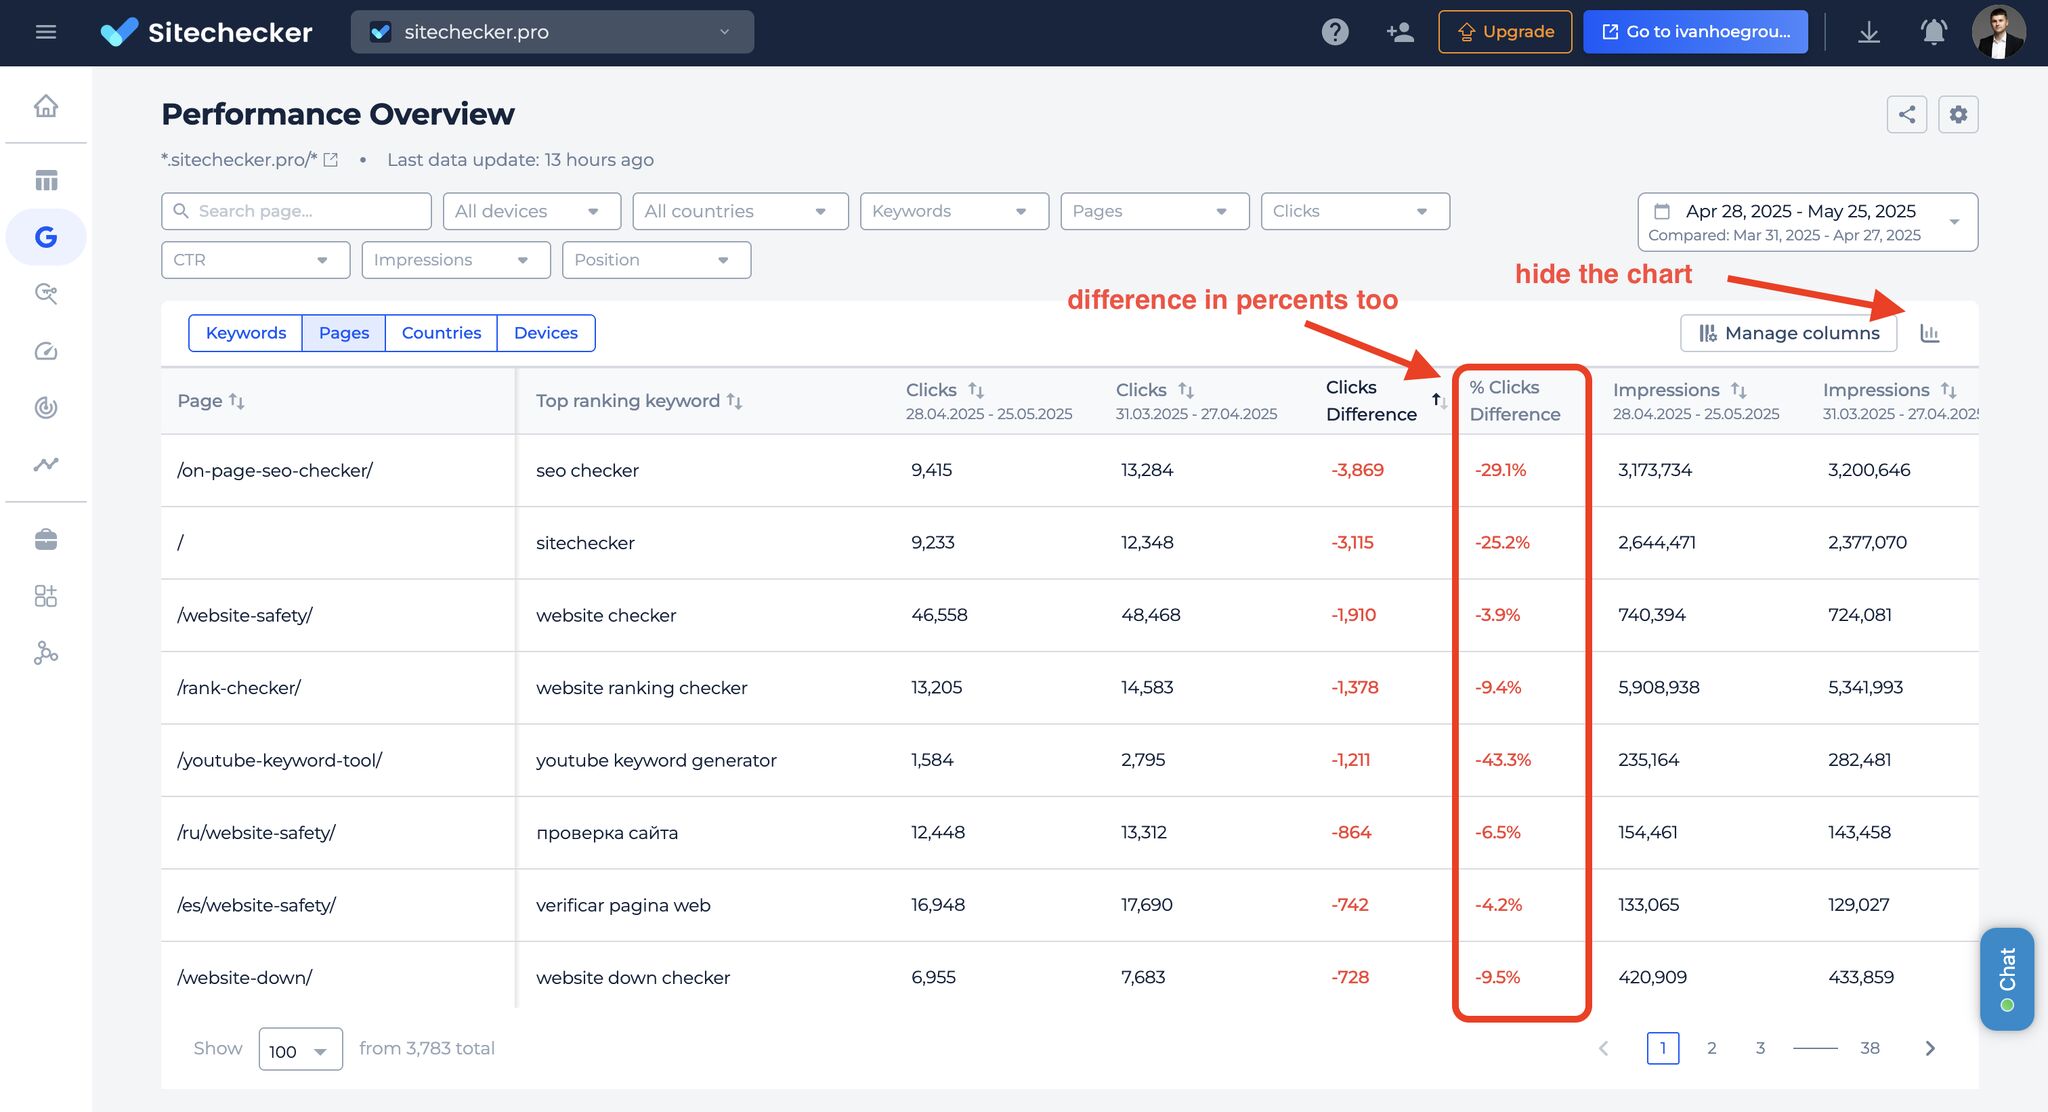The image size is (2048, 1112).
Task: Expand the CTR filter dropdown
Action: [x=255, y=260]
